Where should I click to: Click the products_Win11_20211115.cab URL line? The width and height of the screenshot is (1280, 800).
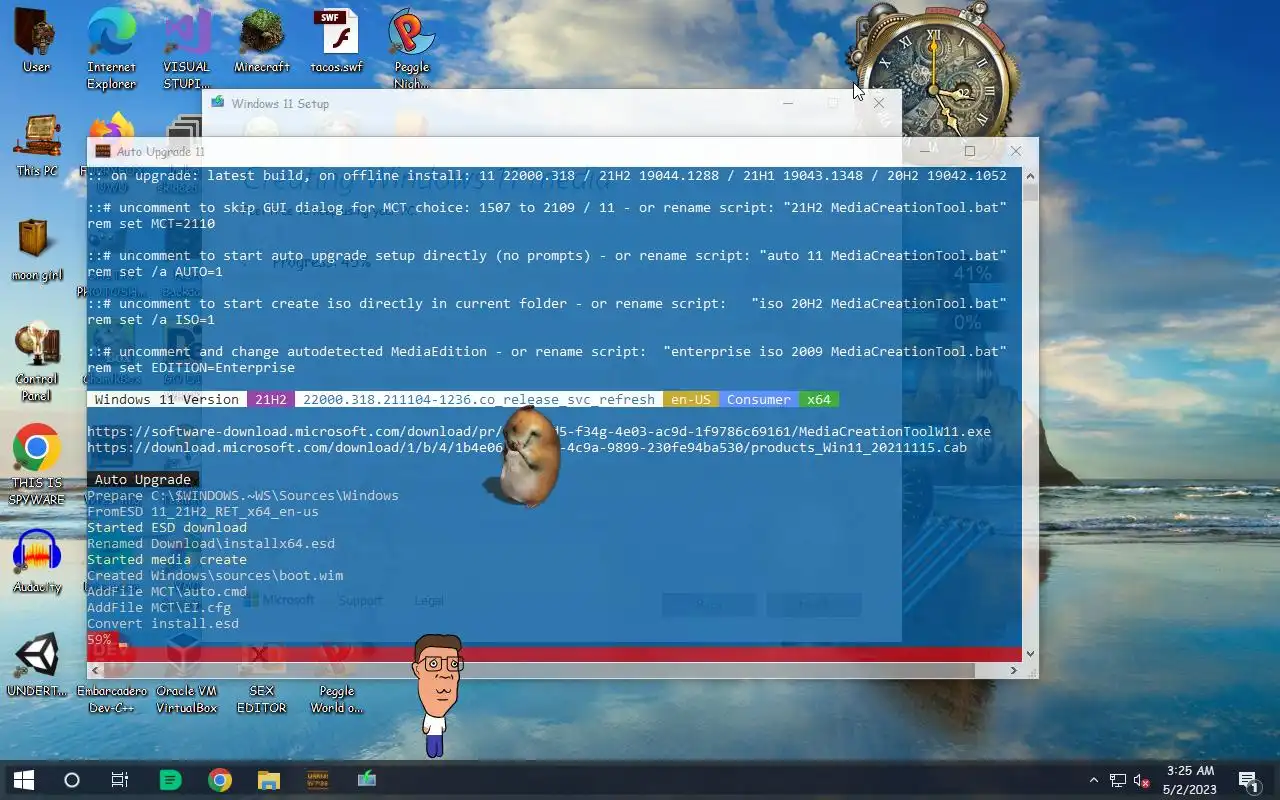coord(527,448)
